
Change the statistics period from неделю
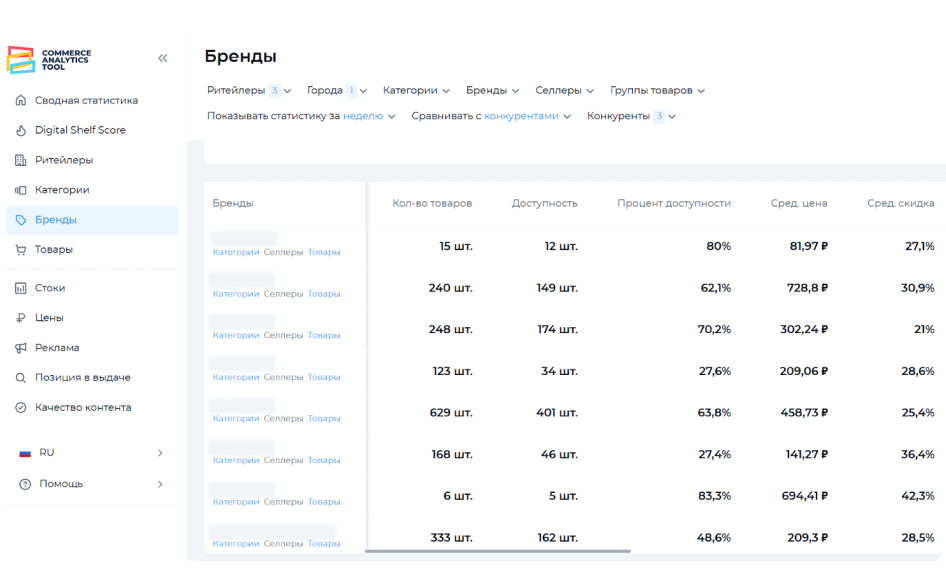click(x=369, y=116)
